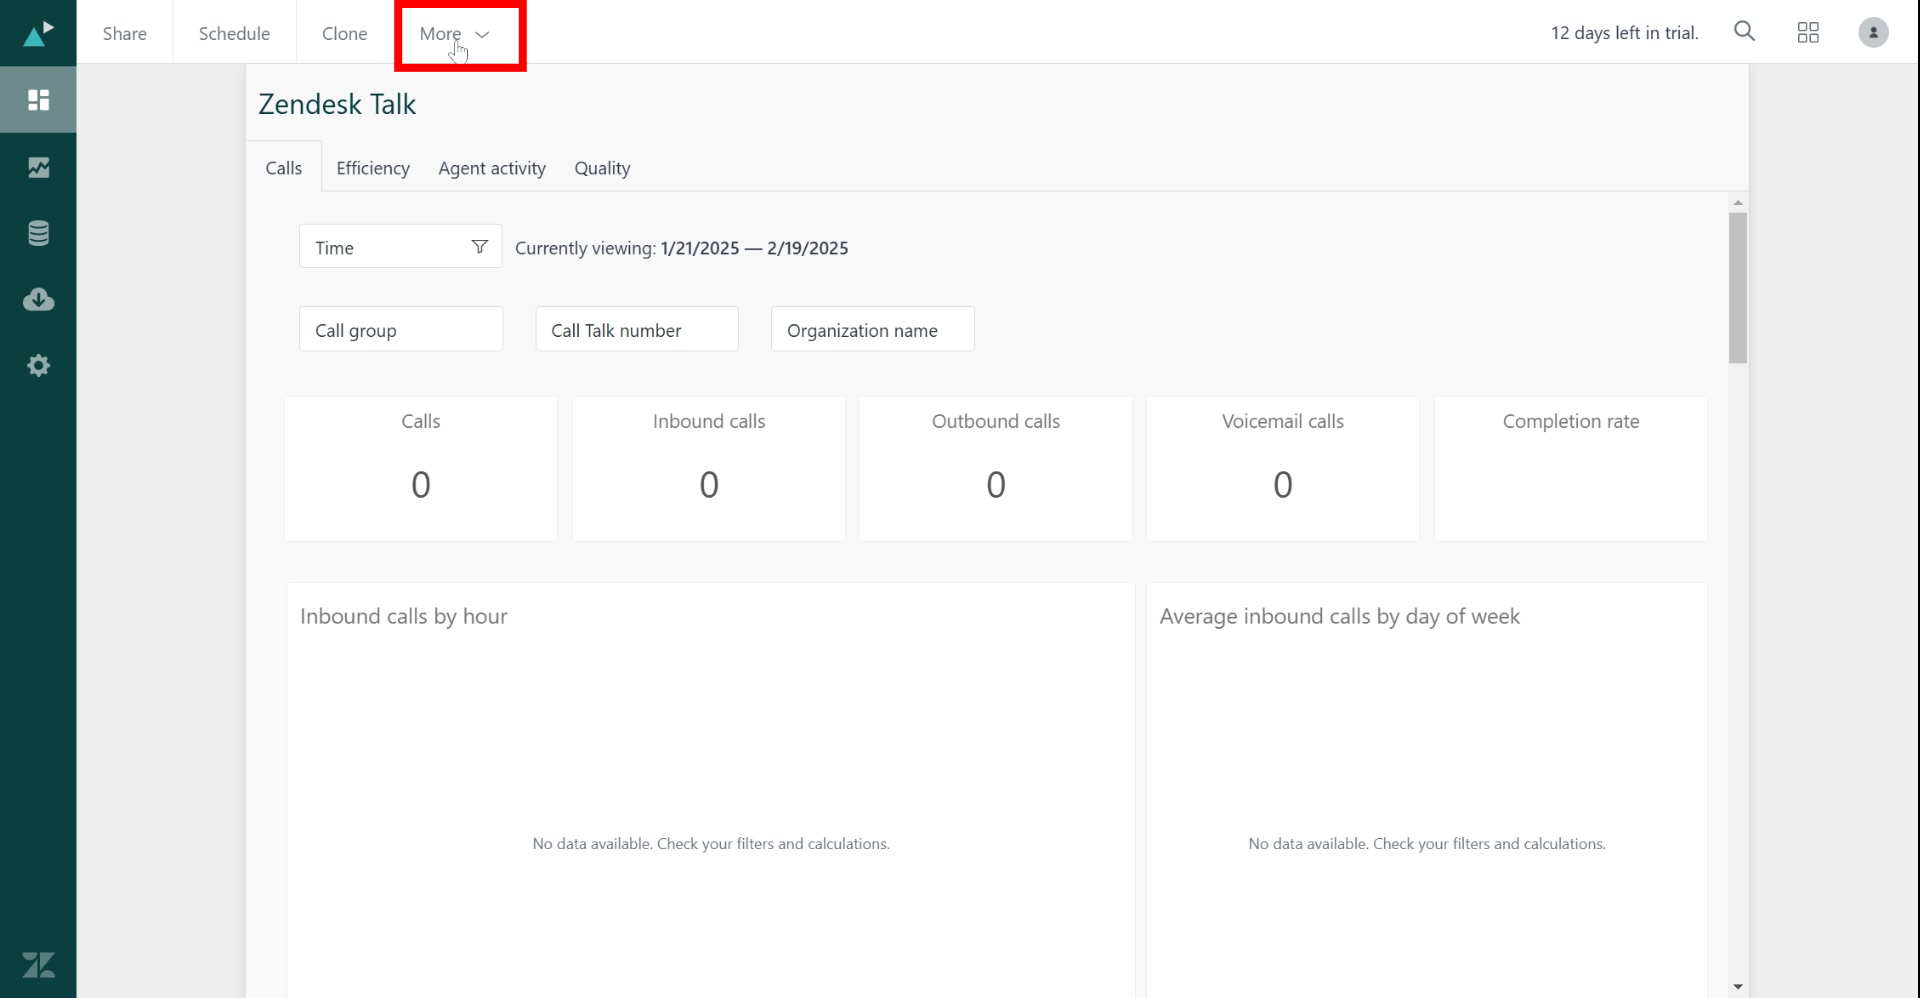Open the Zendesk products grid icon

click(x=1808, y=33)
